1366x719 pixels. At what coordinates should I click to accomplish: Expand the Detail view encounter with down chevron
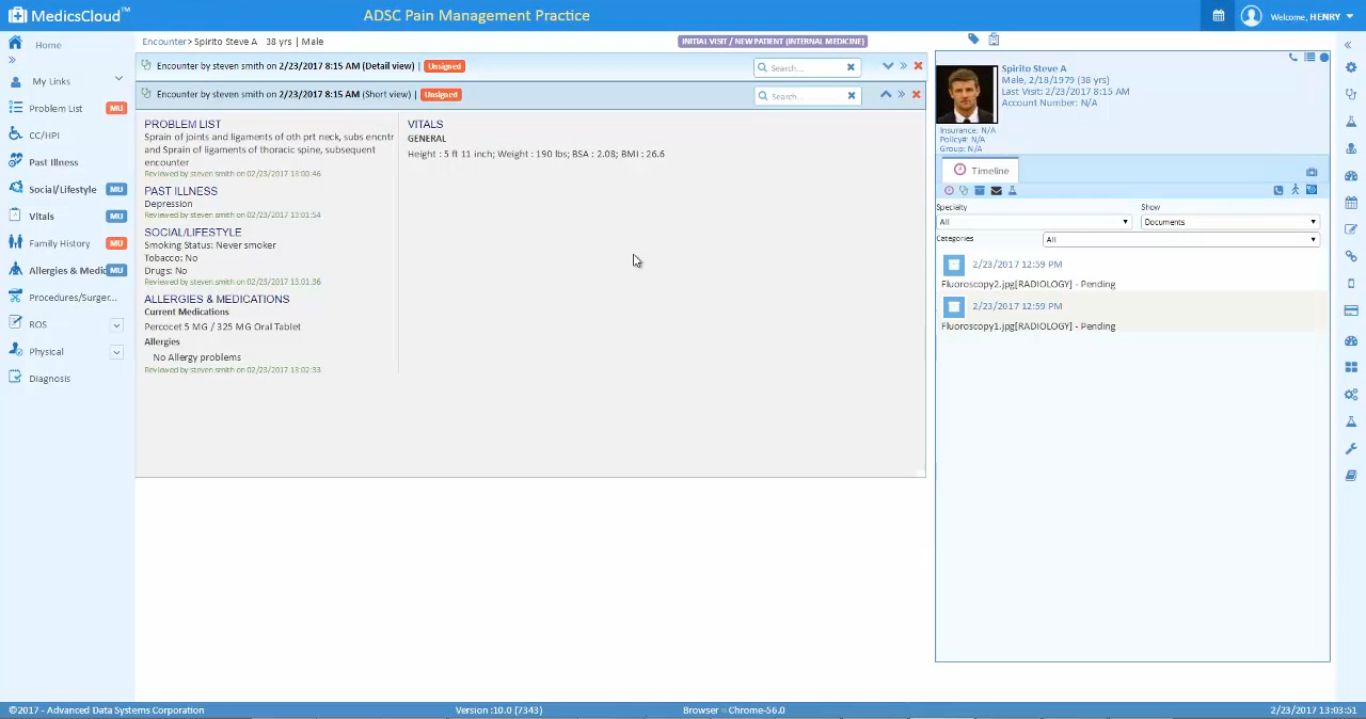coord(887,66)
